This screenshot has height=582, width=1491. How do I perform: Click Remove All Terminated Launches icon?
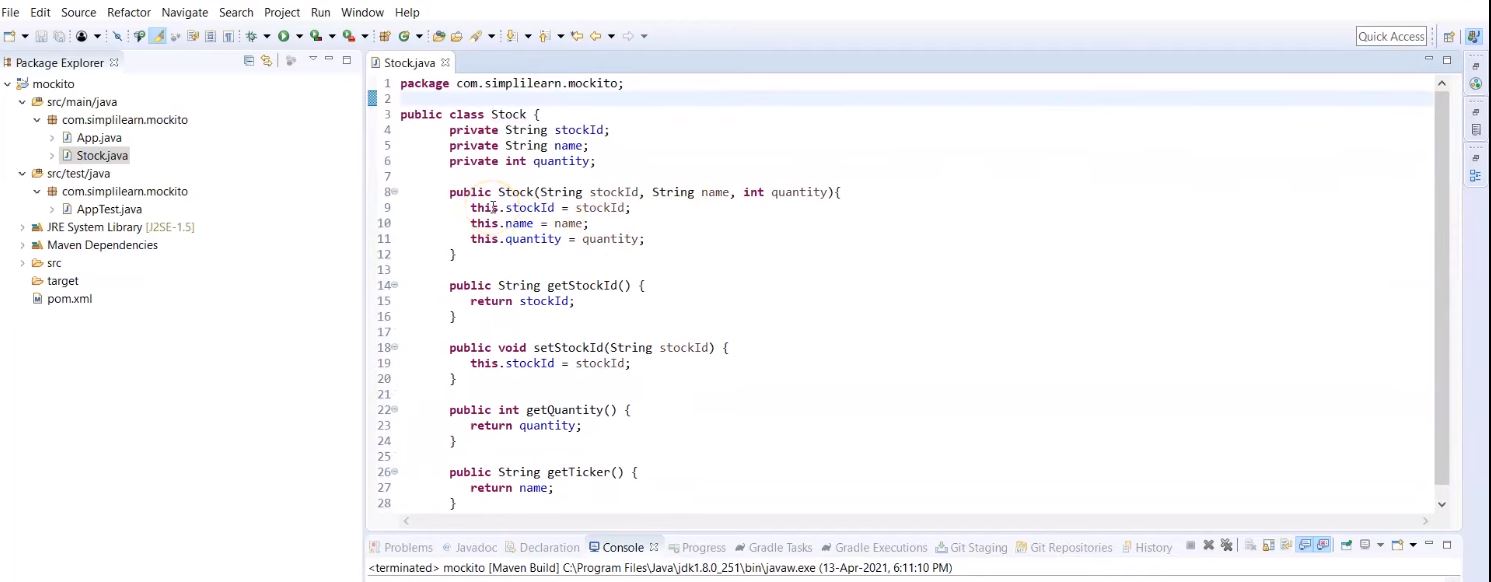click(1226, 546)
